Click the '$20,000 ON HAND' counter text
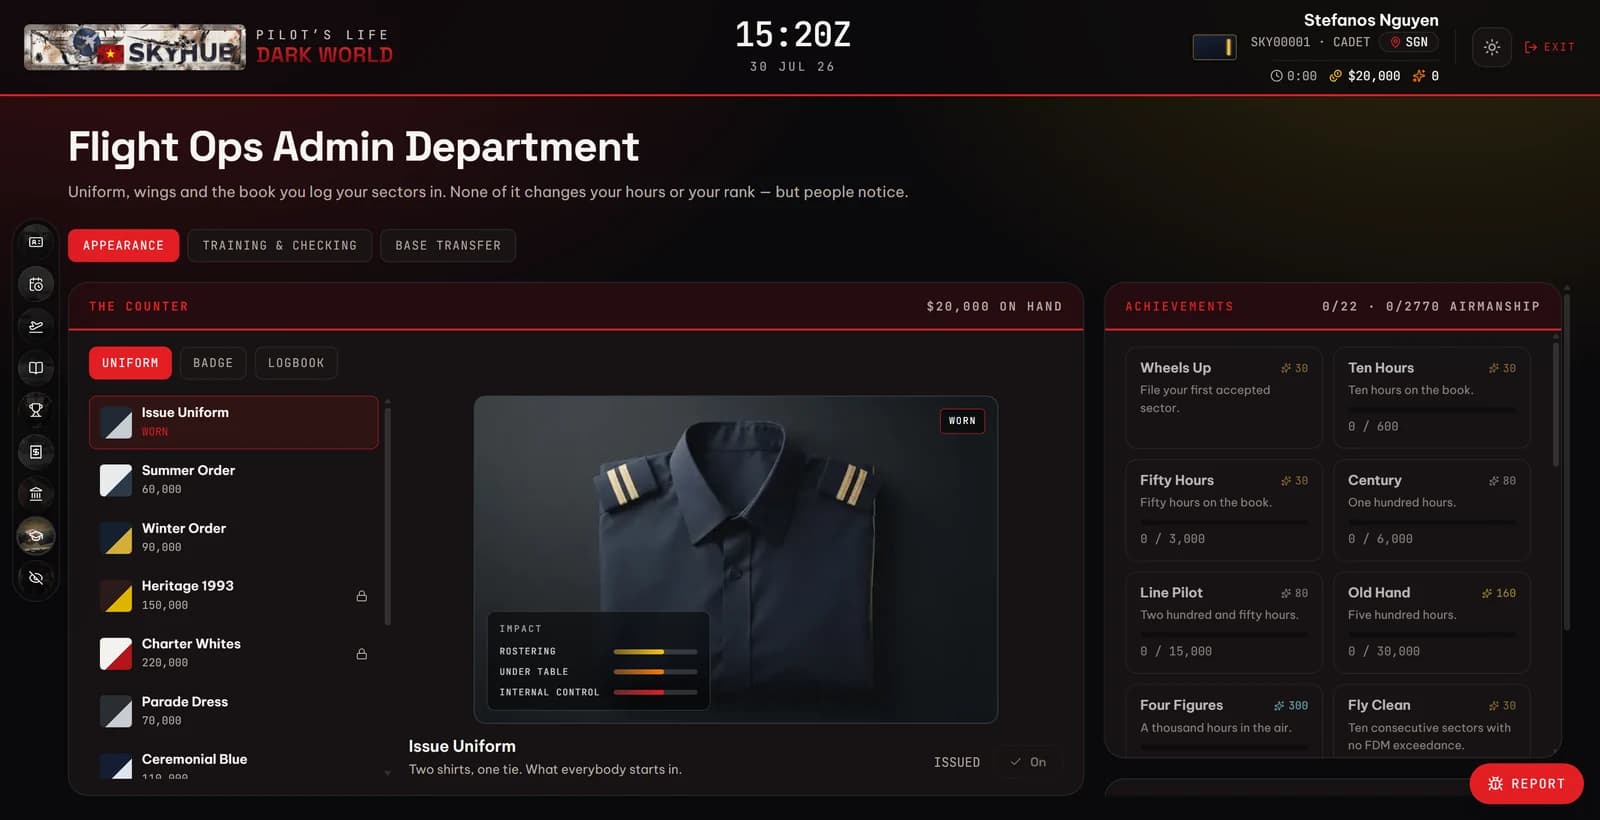This screenshot has height=820, width=1600. click(x=994, y=307)
